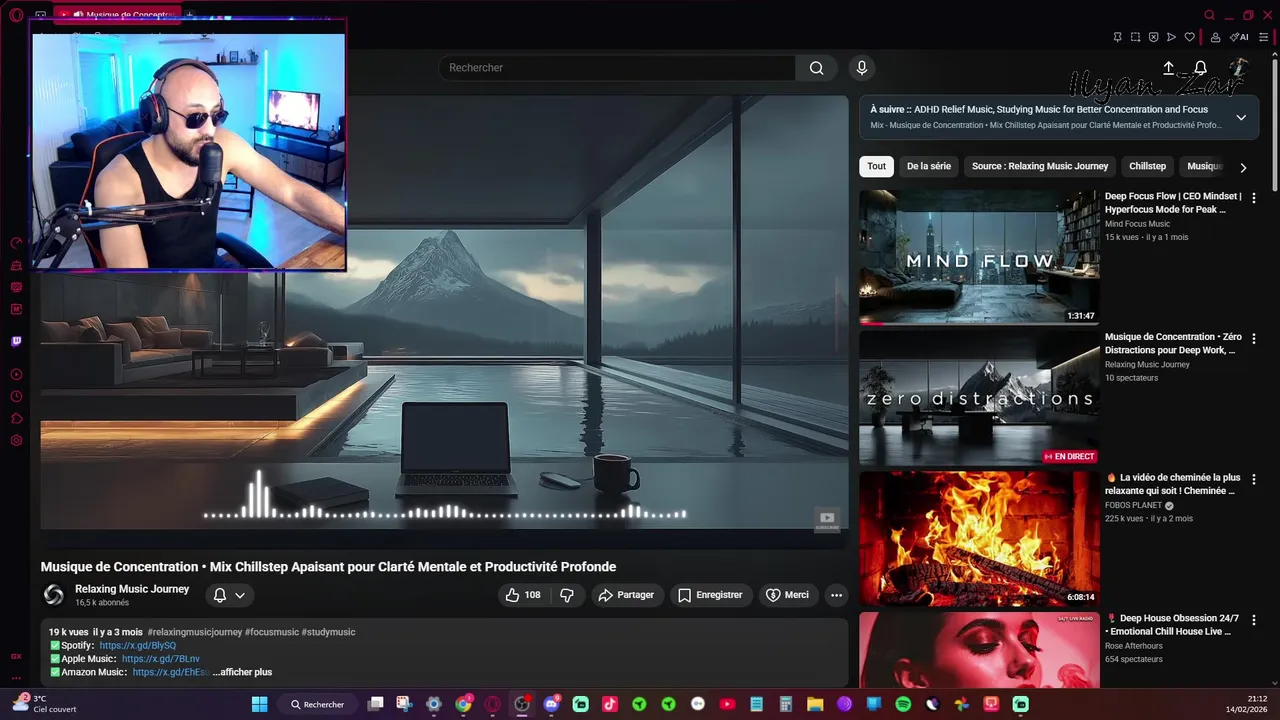1280x720 pixels.
Task: Toggle the notification bell for Relaxing Music Journey
Action: pos(220,595)
